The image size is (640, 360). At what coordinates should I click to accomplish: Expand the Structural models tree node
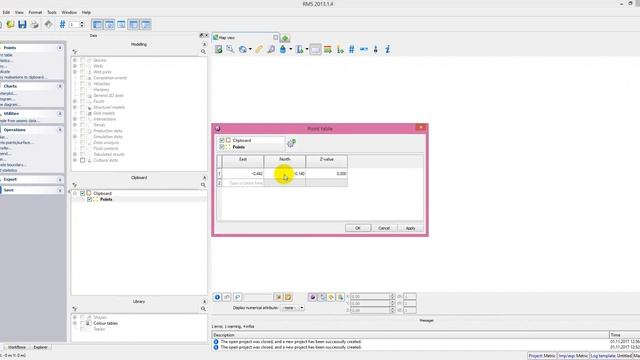(x=75, y=107)
